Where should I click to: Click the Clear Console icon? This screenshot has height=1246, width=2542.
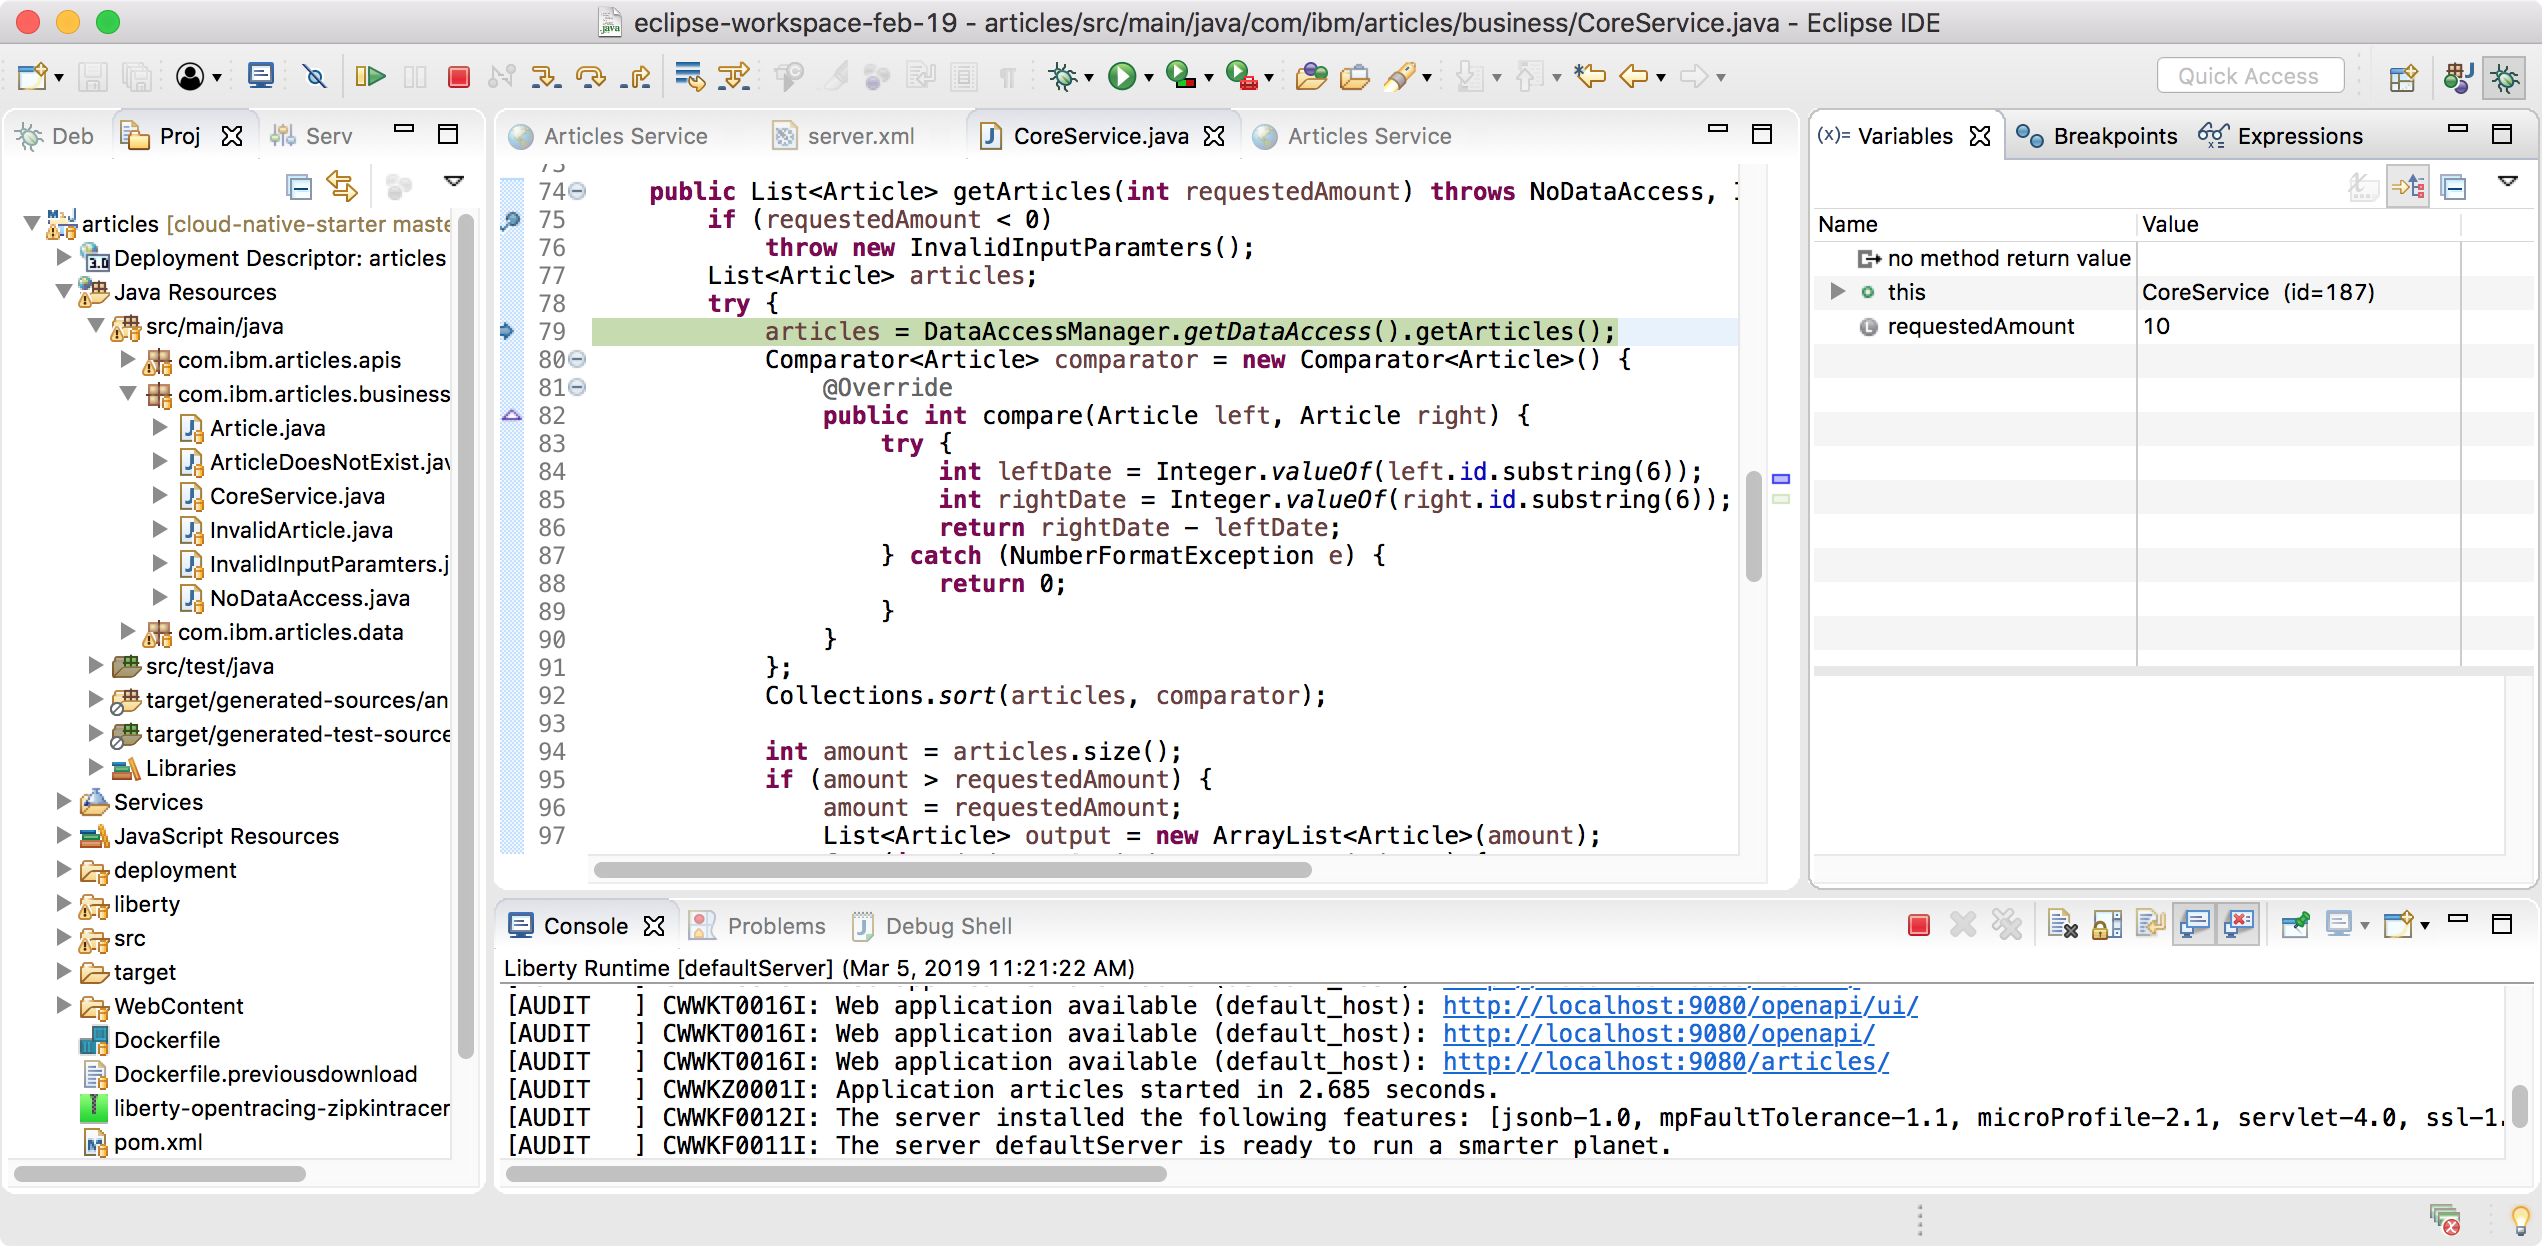tap(2061, 925)
